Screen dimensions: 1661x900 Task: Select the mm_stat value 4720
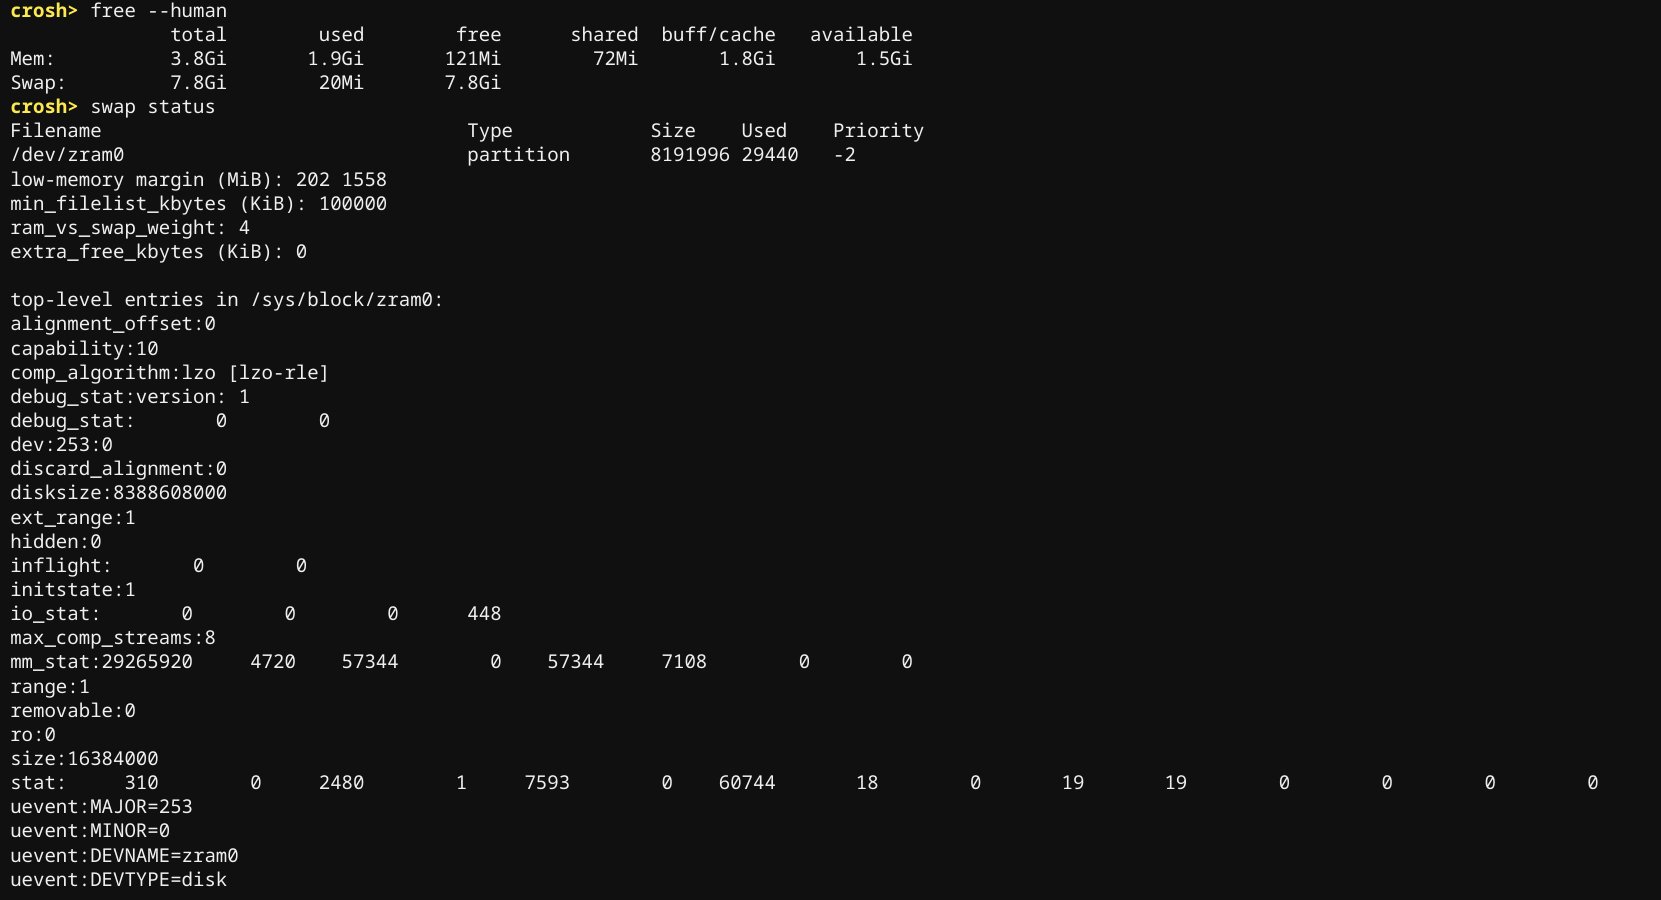[273, 662]
